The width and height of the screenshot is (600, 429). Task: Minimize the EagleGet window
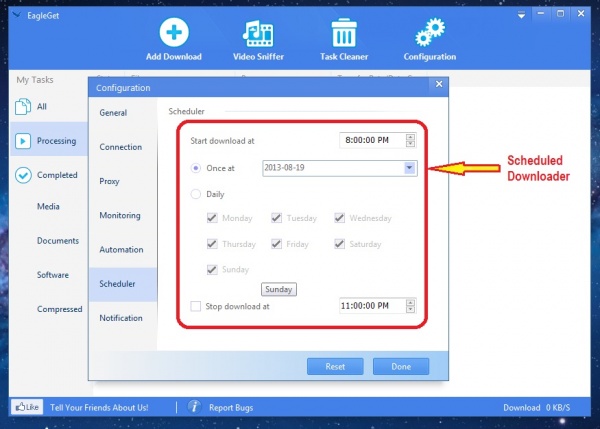tap(541, 14)
